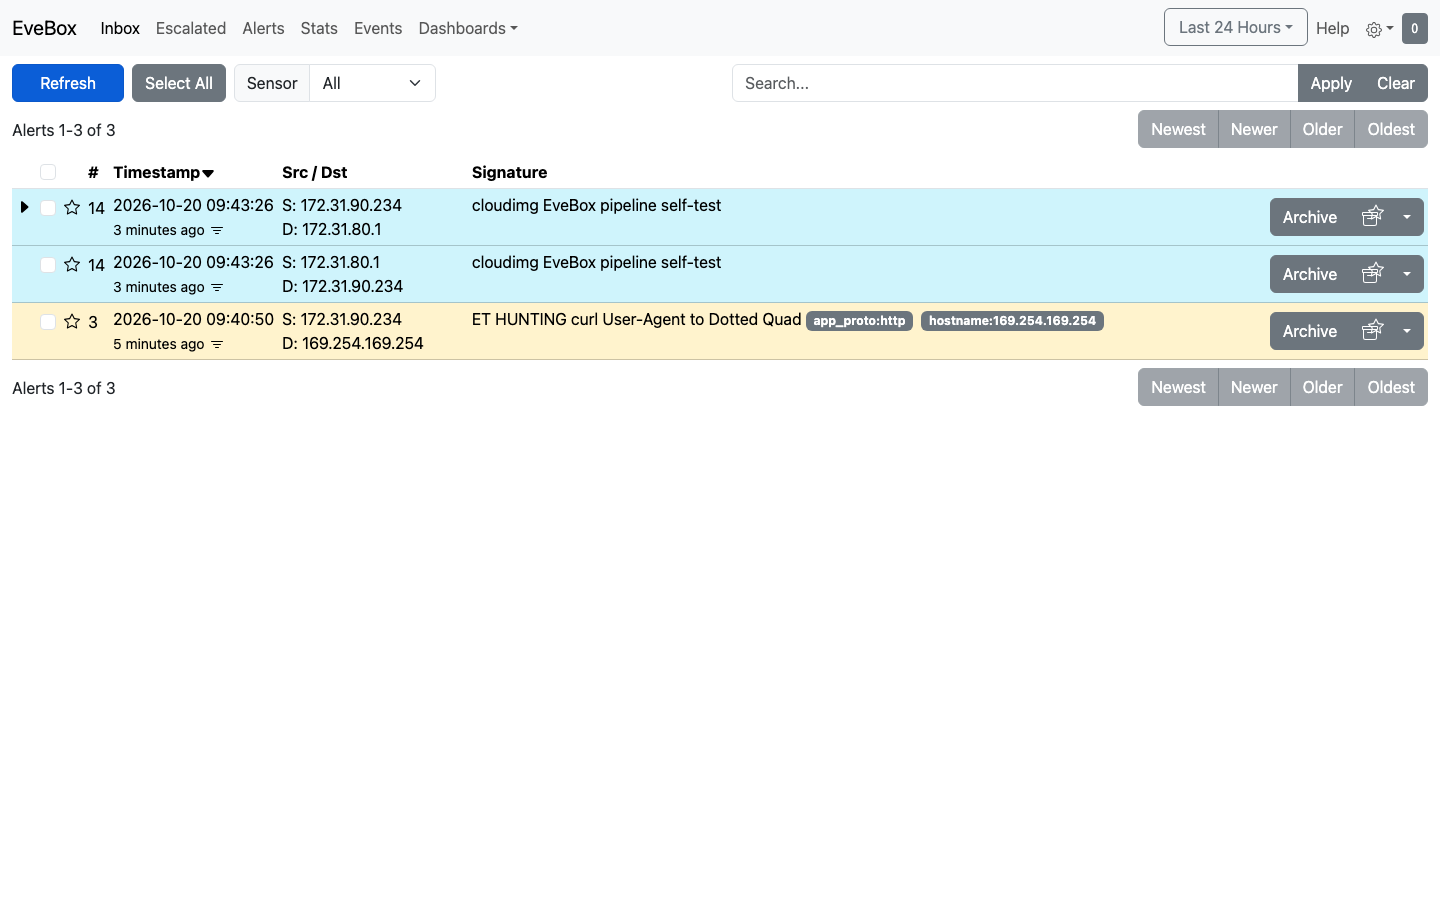Click the "ET HUNTING curl User-Agent to Dotted Quad" signature
Screen dimensions: 1440x900
[636, 319]
